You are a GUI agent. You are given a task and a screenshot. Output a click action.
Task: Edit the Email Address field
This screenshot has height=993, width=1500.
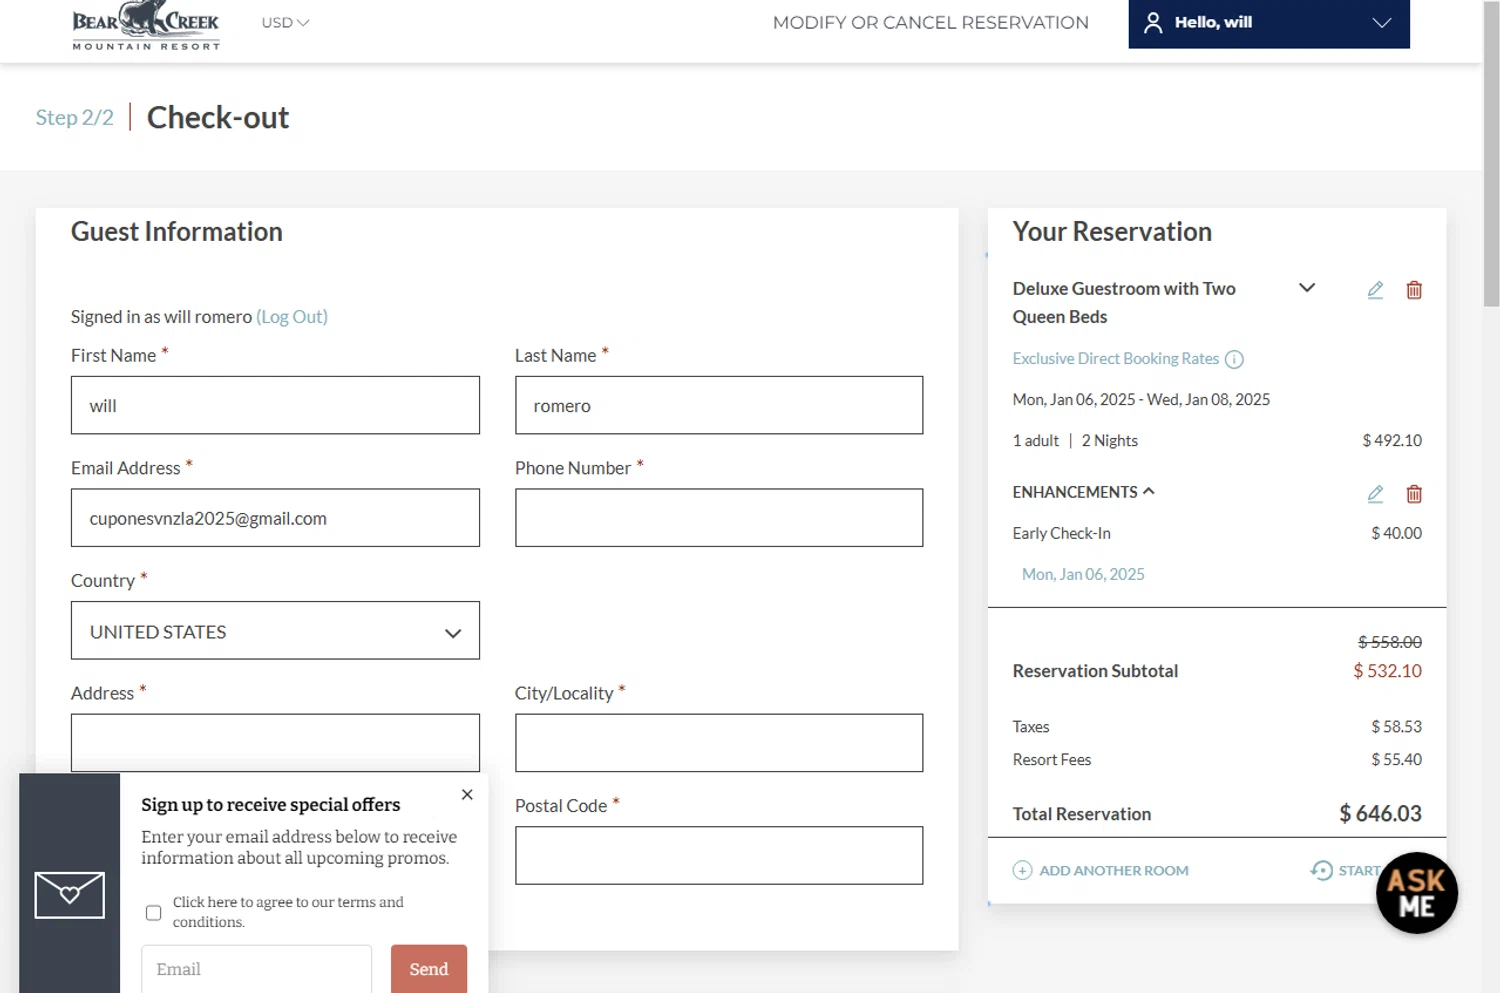pyautogui.click(x=275, y=518)
